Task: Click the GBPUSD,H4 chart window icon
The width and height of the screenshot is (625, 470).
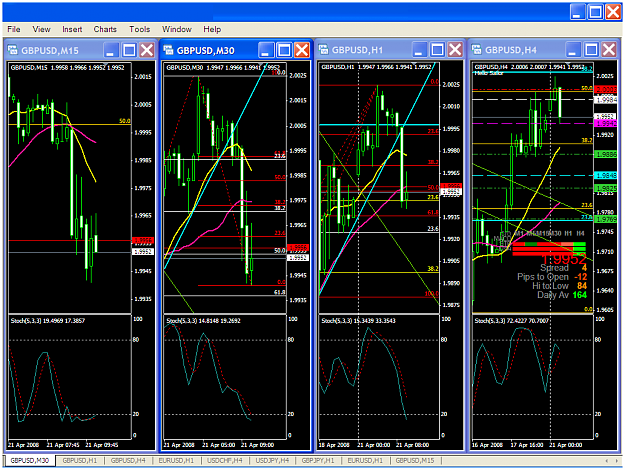Action: pyautogui.click(x=476, y=49)
